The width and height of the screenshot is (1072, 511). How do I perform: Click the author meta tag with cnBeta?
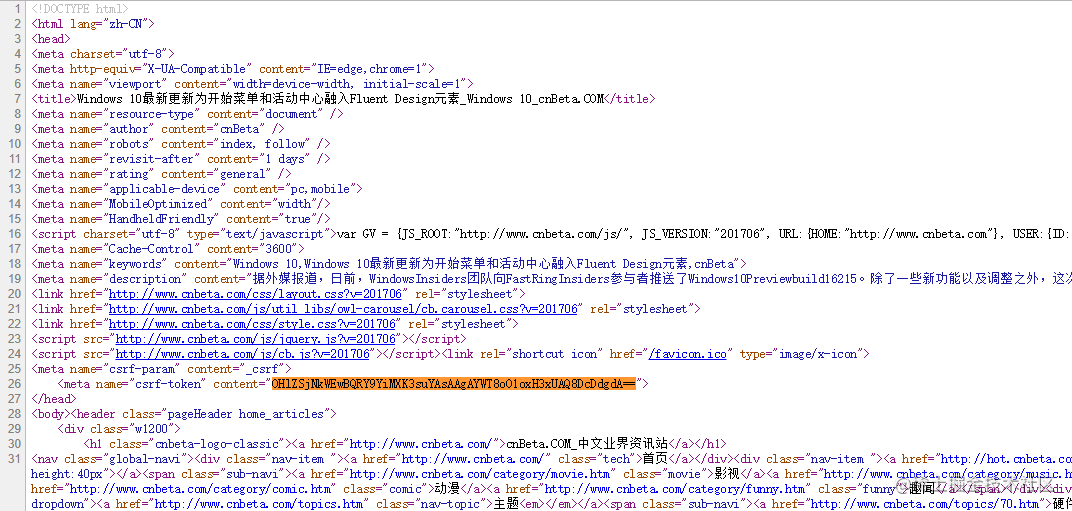tap(158, 129)
